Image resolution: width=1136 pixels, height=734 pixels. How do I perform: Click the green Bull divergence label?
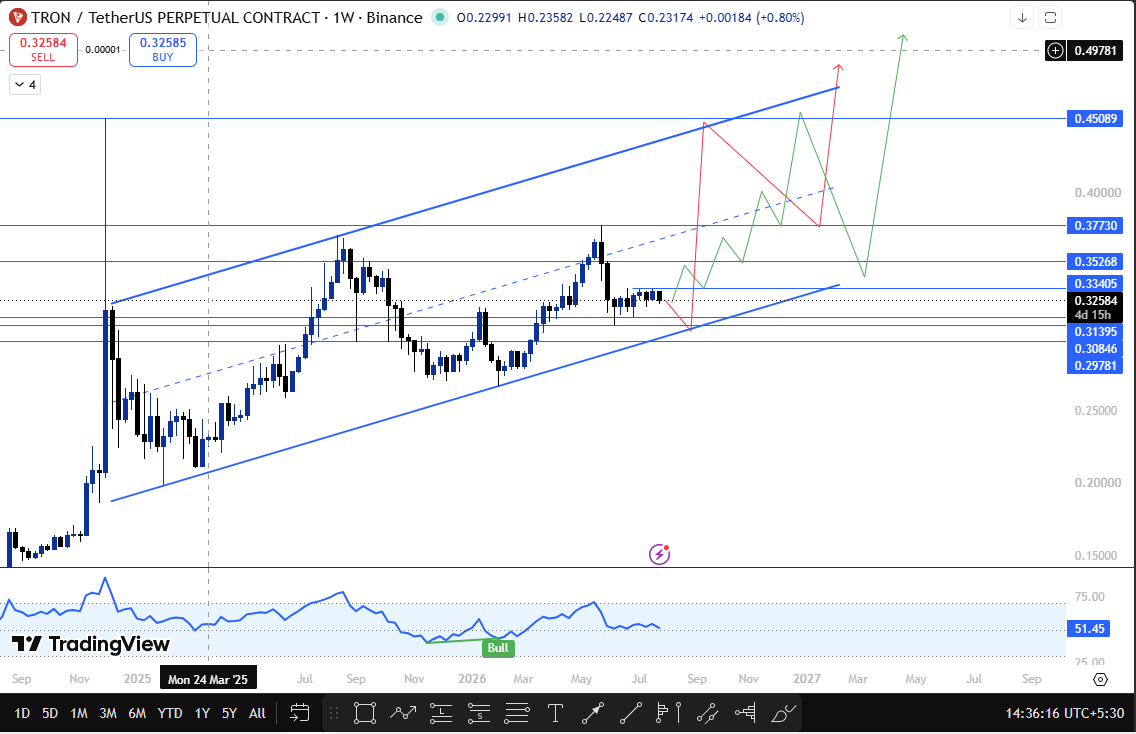[x=498, y=648]
